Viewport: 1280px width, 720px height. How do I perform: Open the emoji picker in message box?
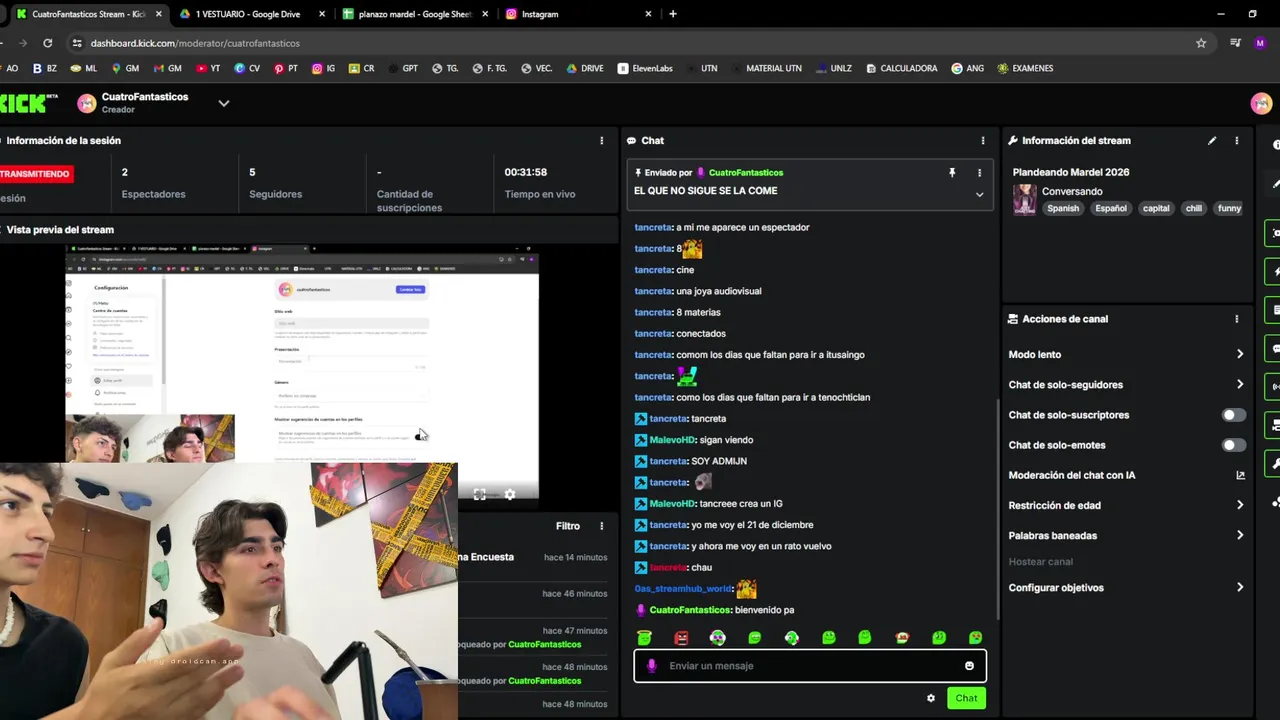click(x=969, y=666)
